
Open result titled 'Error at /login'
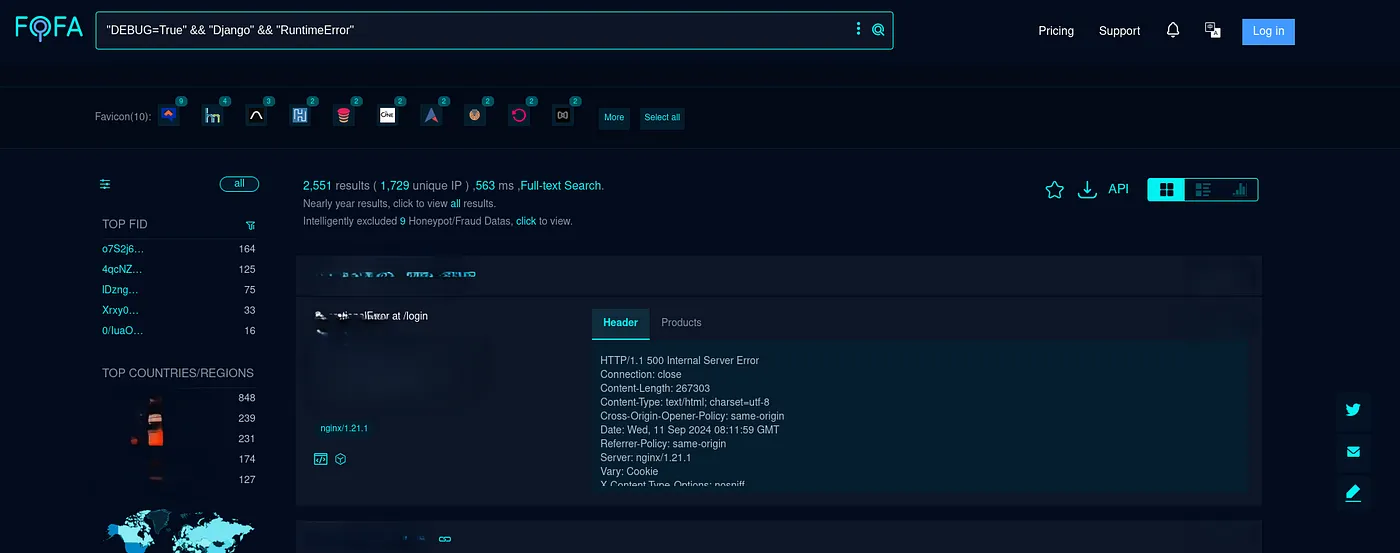pos(372,316)
